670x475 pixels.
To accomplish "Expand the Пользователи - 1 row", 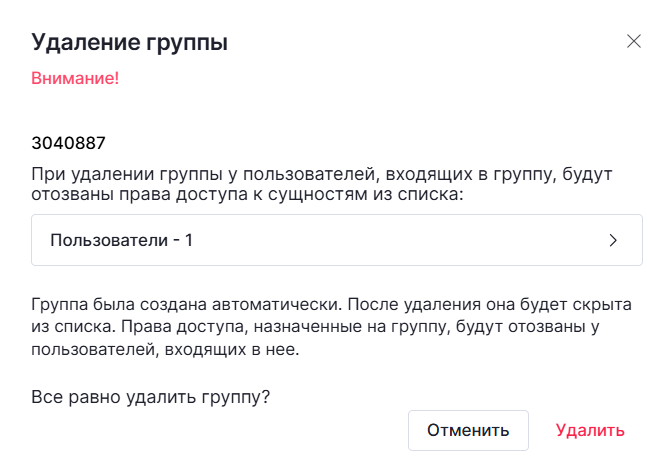I will 336,240.
